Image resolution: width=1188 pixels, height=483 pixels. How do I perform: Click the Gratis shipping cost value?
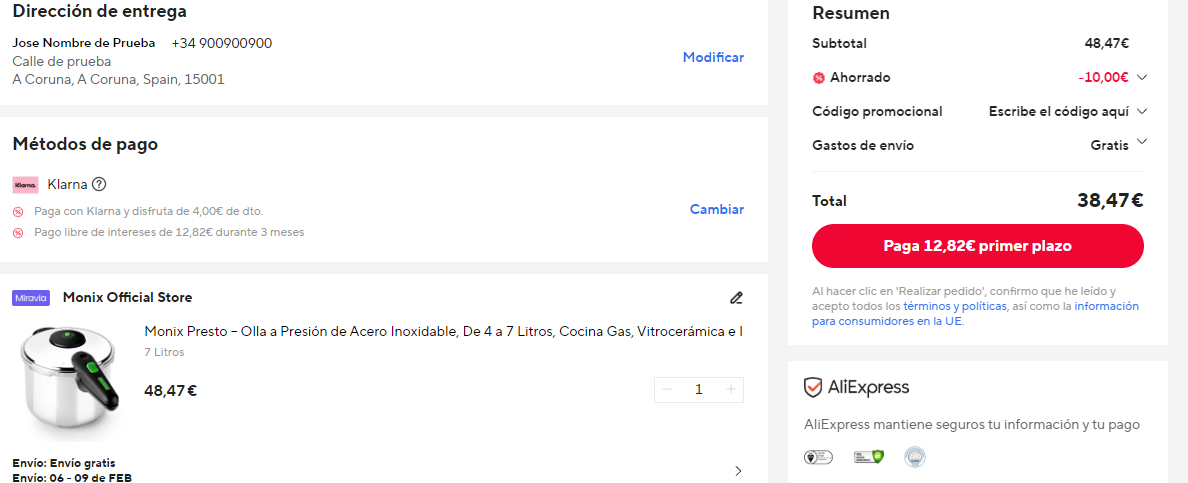tap(1110, 145)
